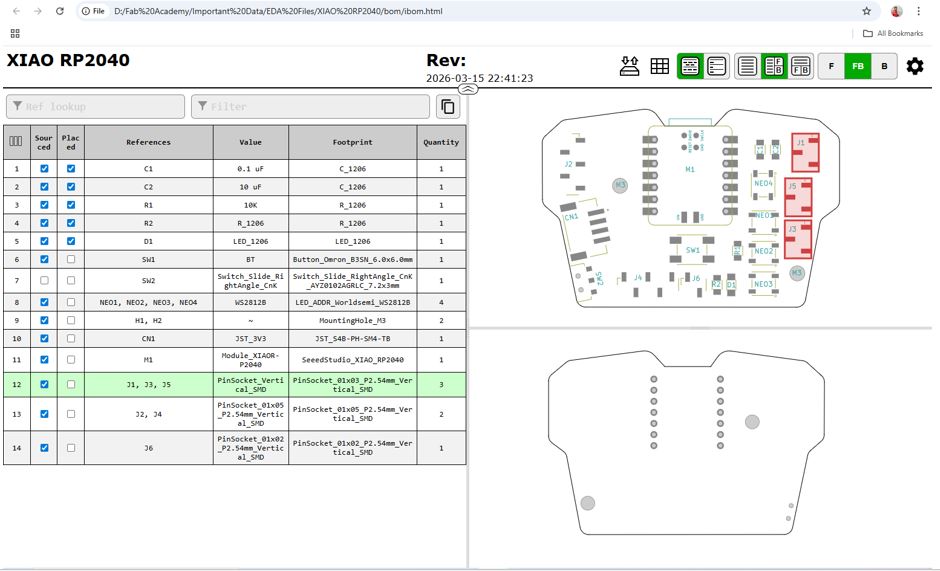This screenshot has width=940, height=571.
Task: Open Chrome three-dot menu
Action: pyautogui.click(x=918, y=11)
